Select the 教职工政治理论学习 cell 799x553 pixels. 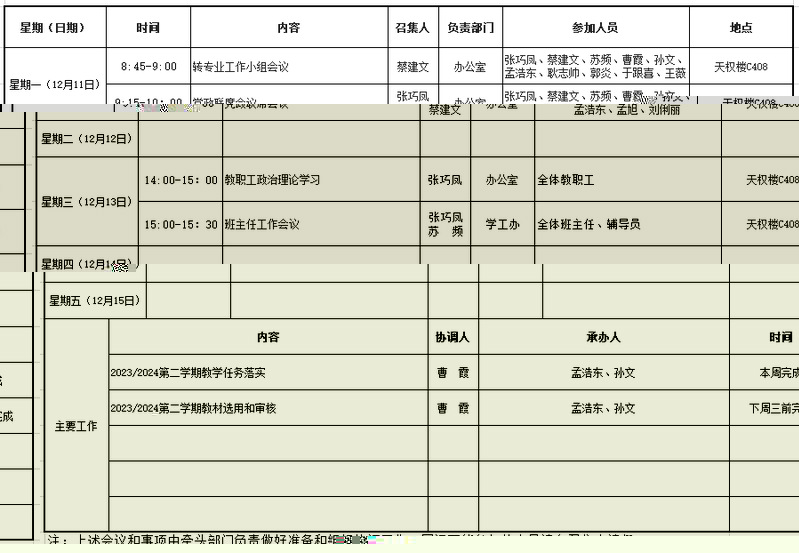[x=321, y=180]
